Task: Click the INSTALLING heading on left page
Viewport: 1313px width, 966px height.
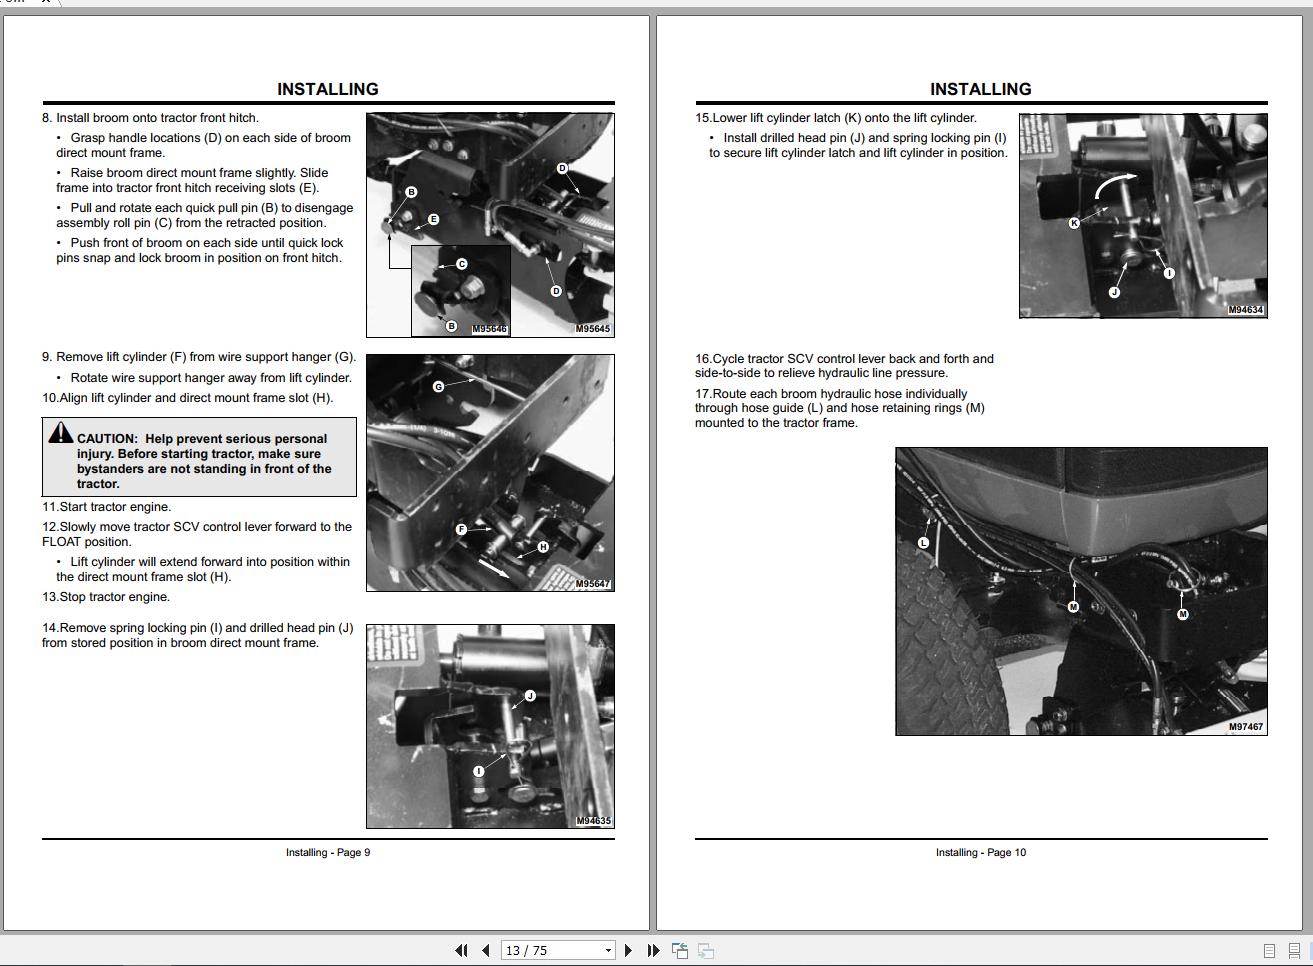Action: point(328,89)
